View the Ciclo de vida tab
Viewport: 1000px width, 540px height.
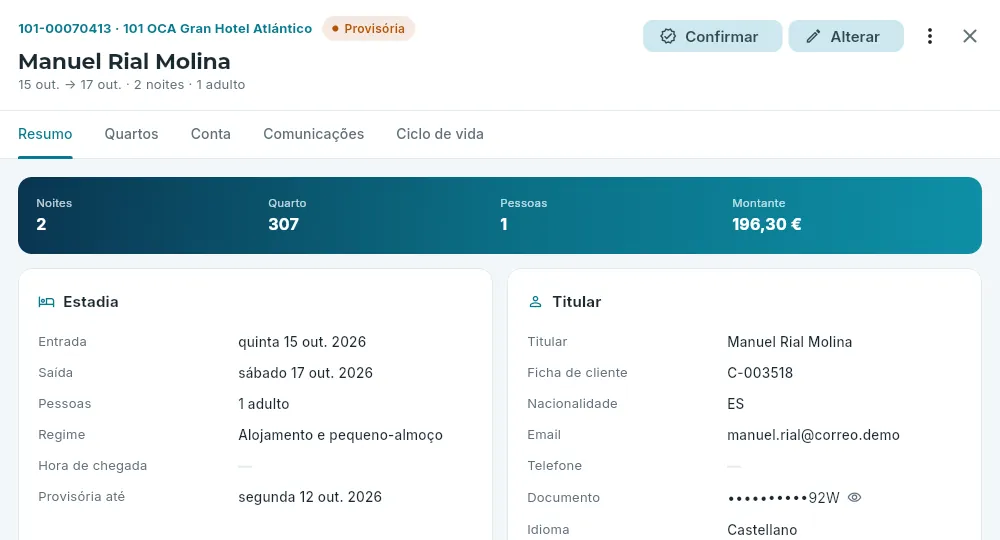(440, 134)
